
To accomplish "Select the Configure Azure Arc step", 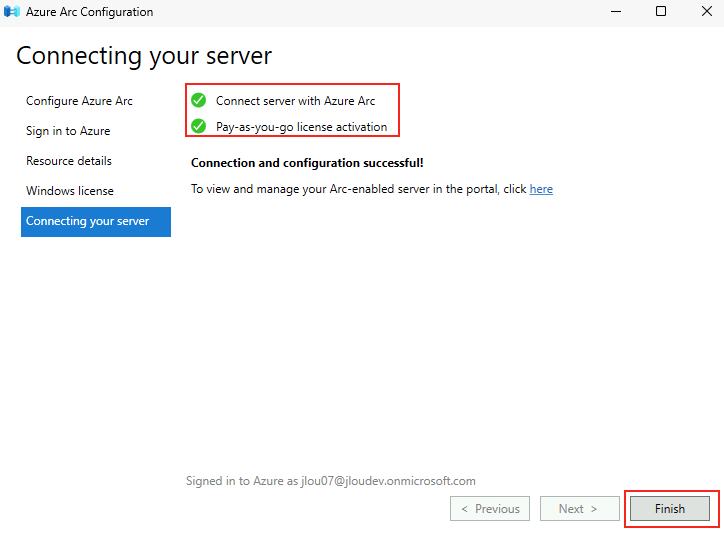I will pos(79,101).
